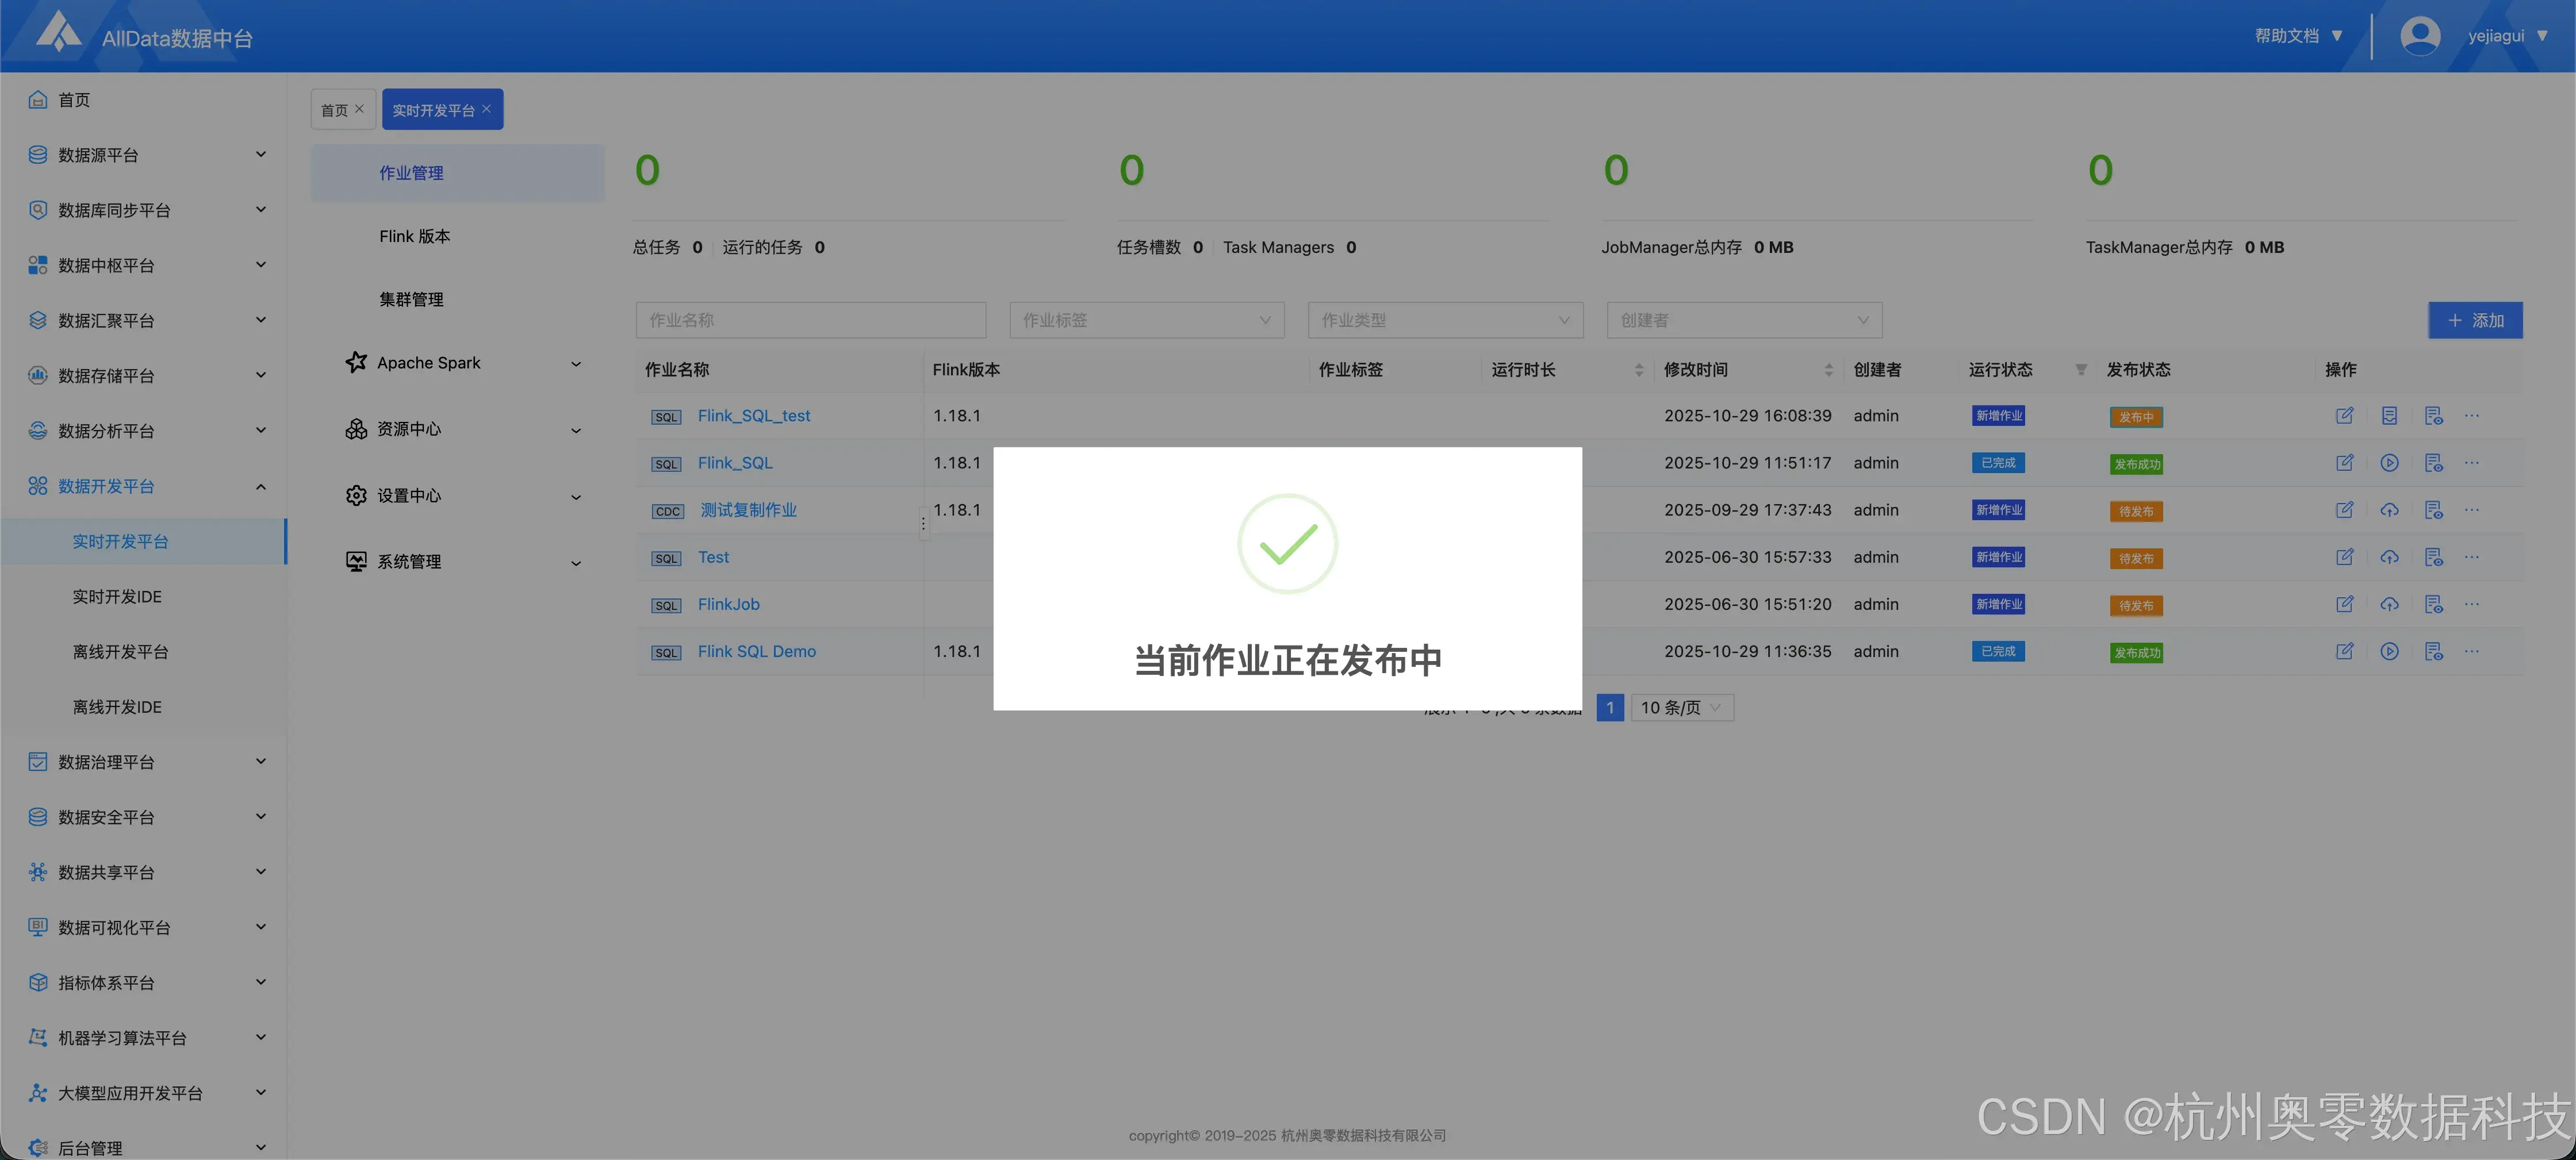Open the 创建者 dropdown
The height and width of the screenshot is (1160, 2576).
pos(1744,320)
